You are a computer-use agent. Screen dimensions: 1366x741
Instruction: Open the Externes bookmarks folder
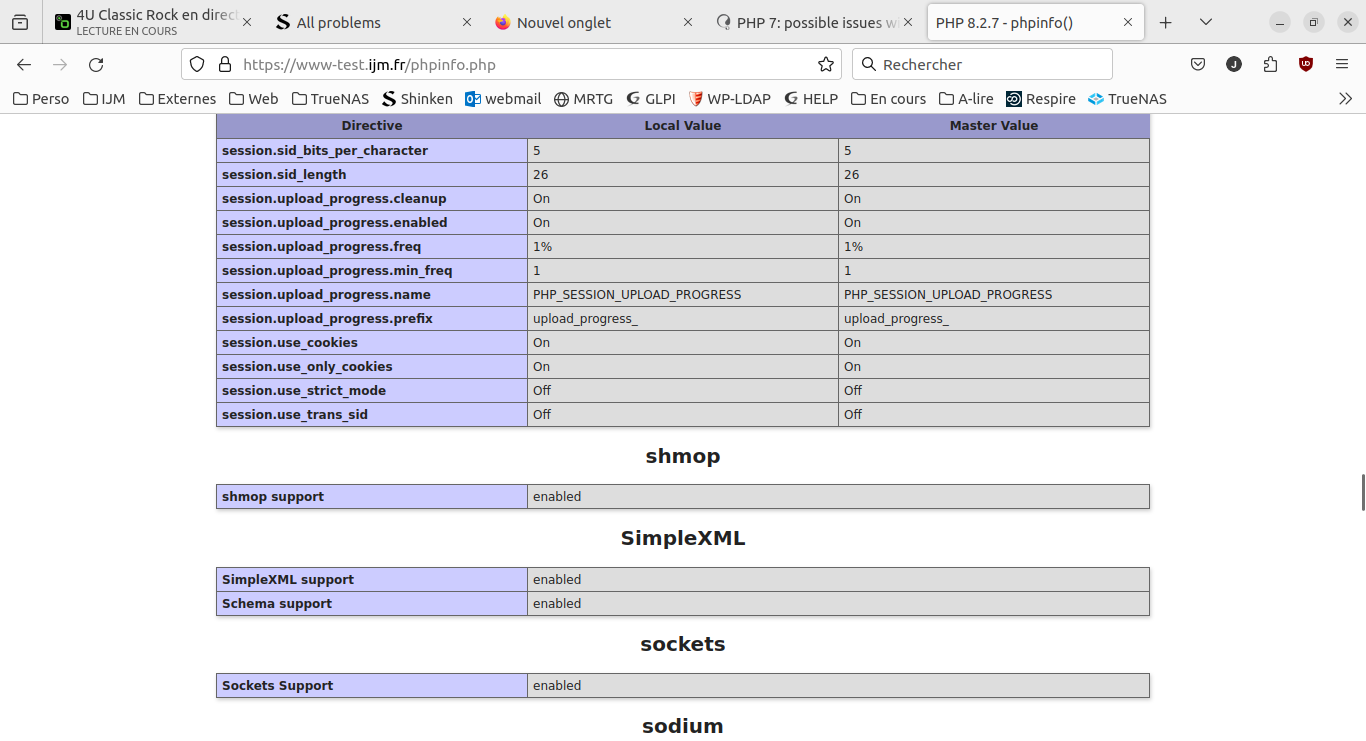click(177, 99)
